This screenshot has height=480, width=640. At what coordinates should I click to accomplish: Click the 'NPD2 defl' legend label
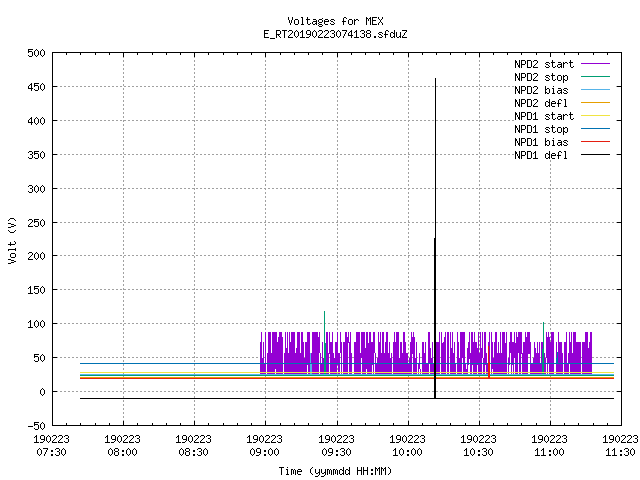pyautogui.click(x=541, y=103)
